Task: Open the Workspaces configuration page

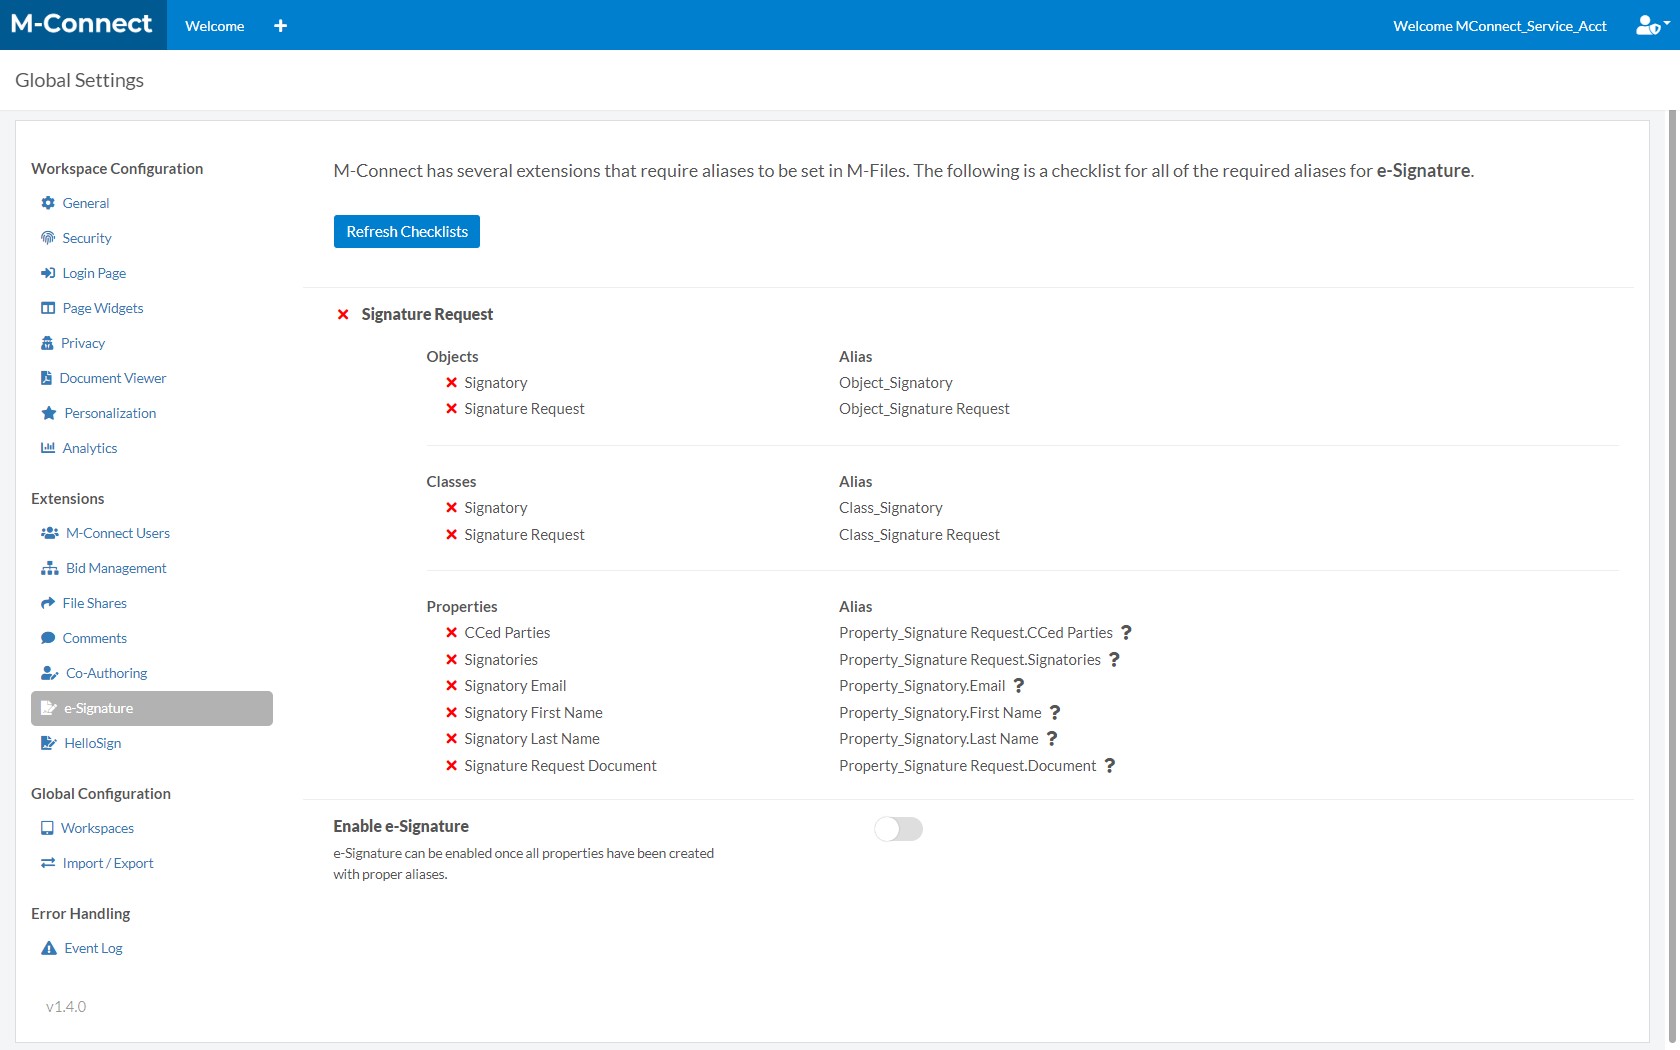Action: coord(97,828)
